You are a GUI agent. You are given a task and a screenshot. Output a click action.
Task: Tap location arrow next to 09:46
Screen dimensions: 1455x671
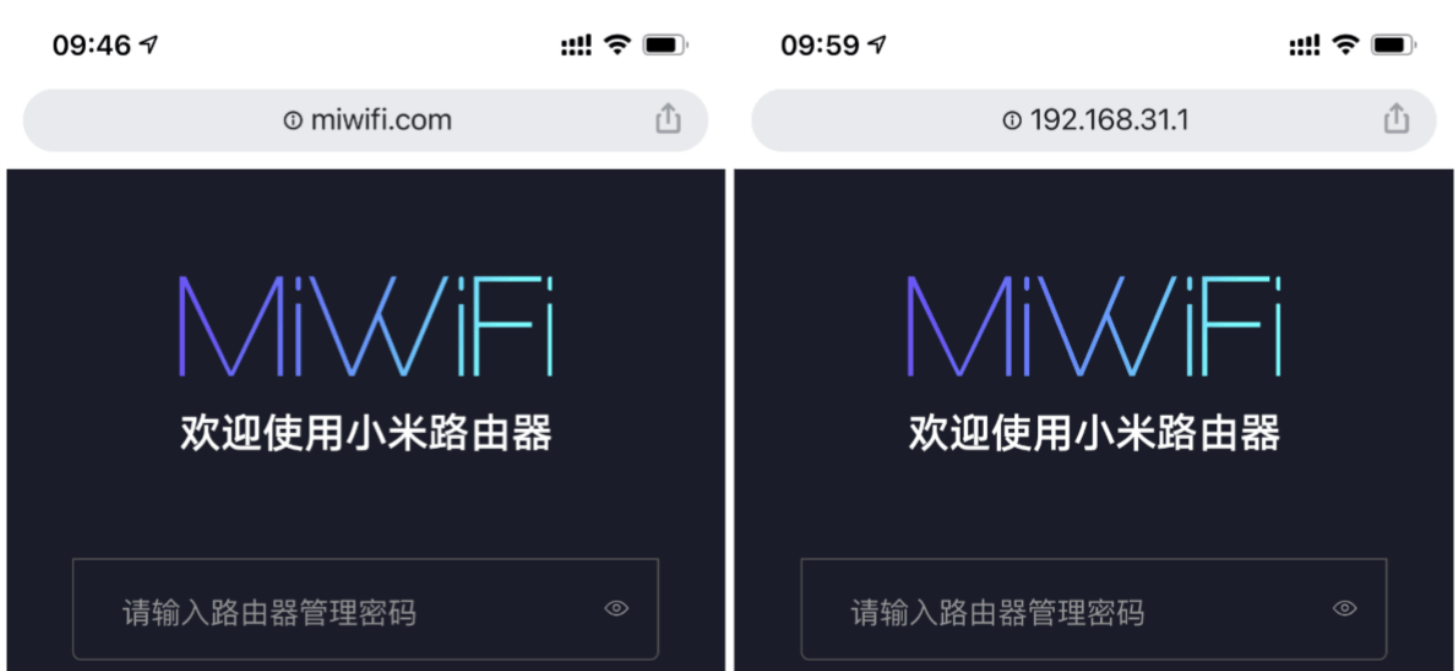148,44
